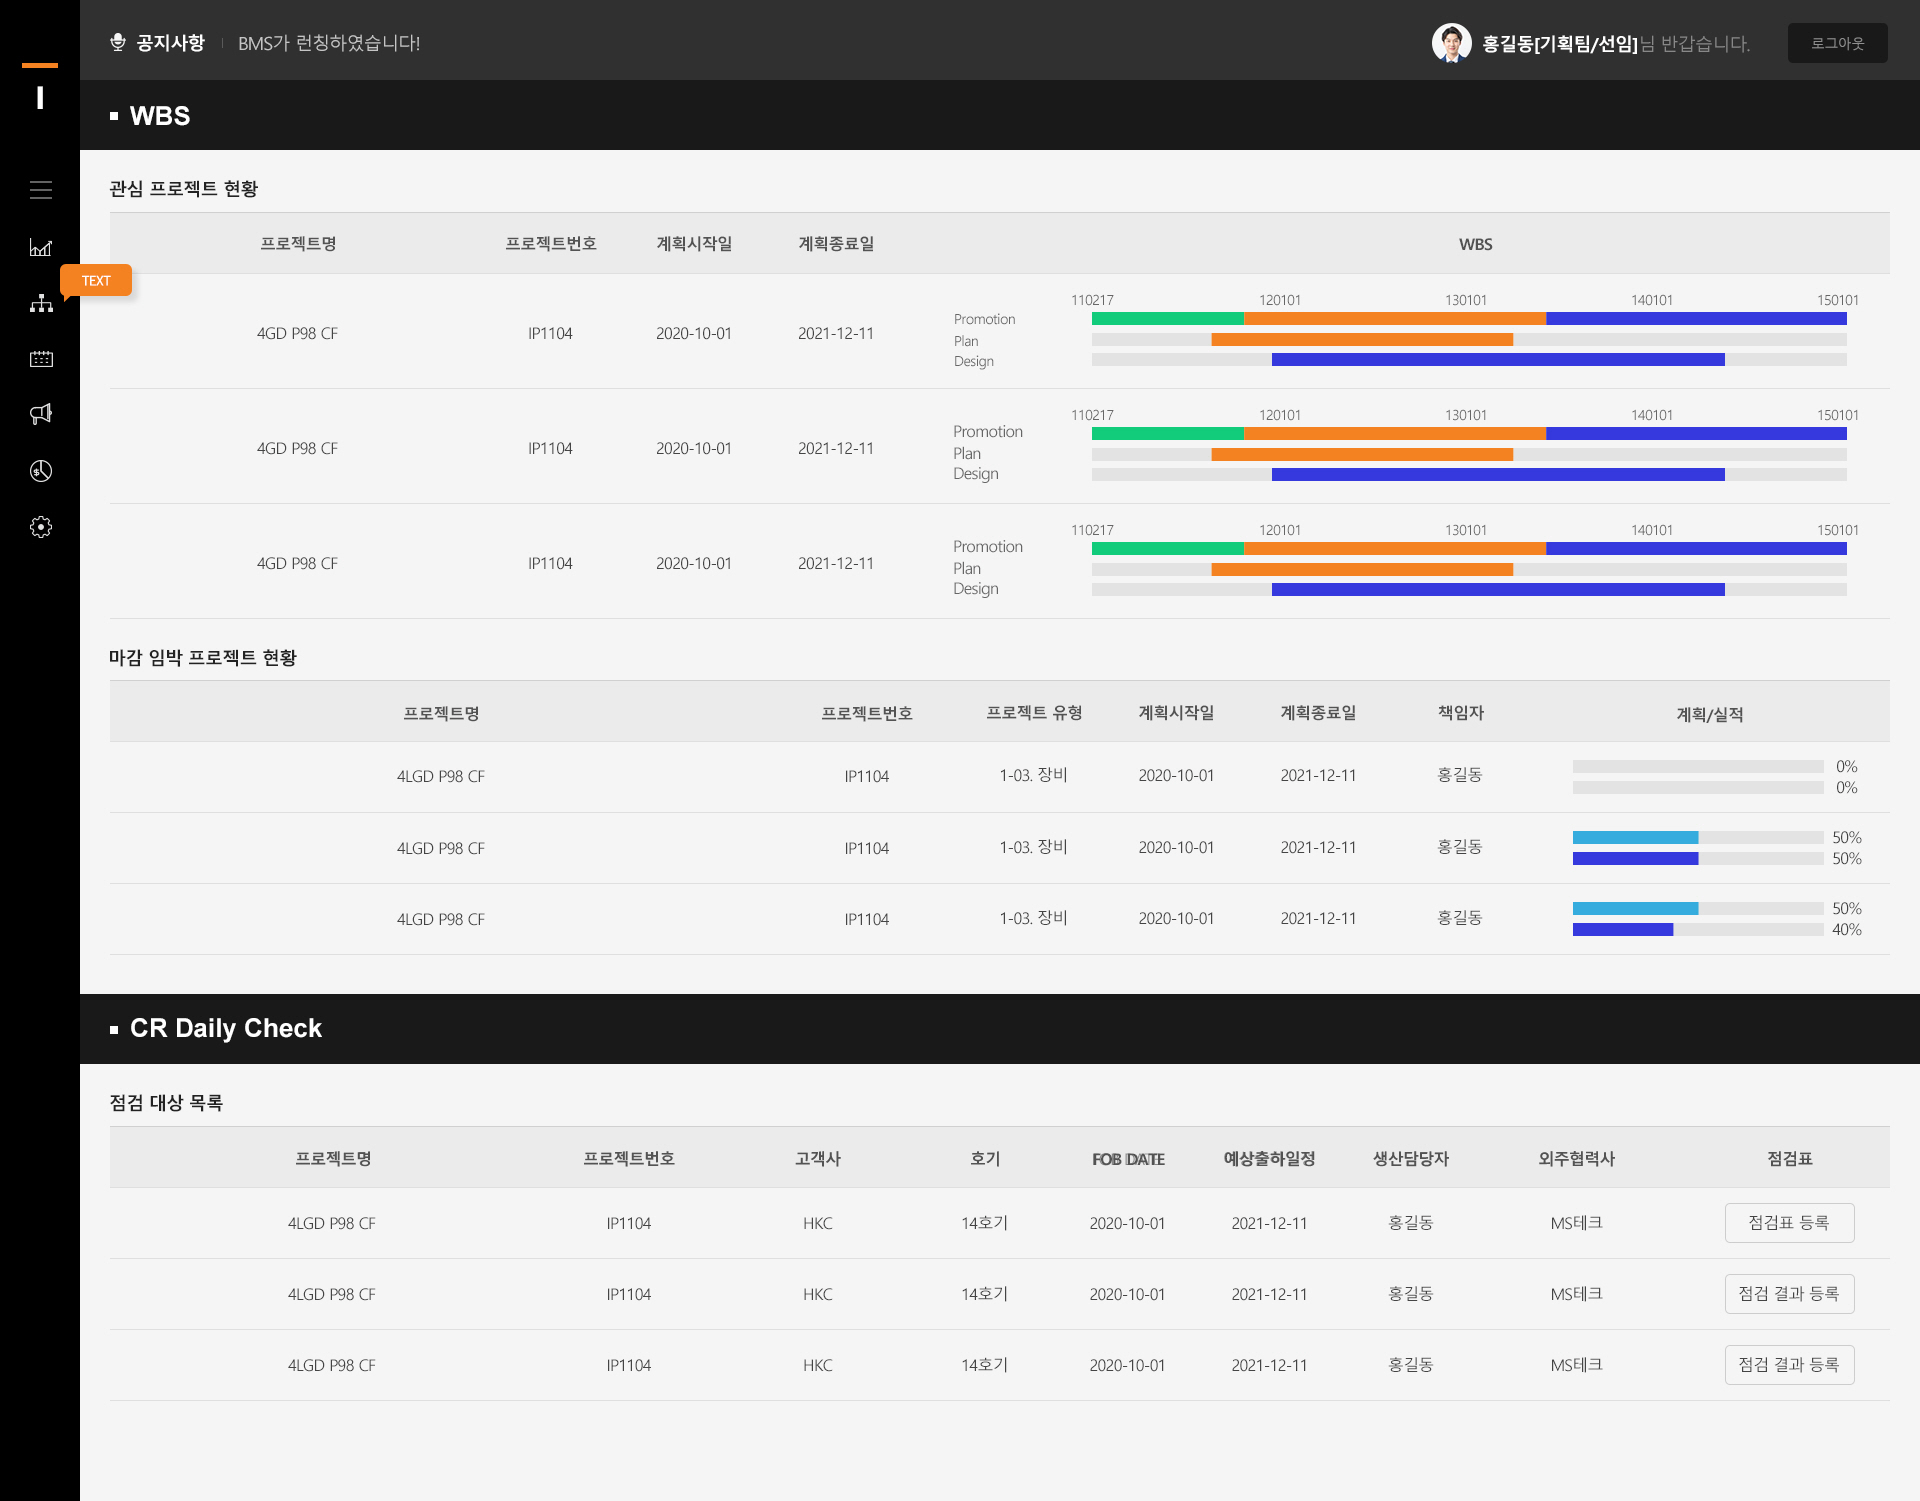Open the BMS launch notice text

click(329, 43)
